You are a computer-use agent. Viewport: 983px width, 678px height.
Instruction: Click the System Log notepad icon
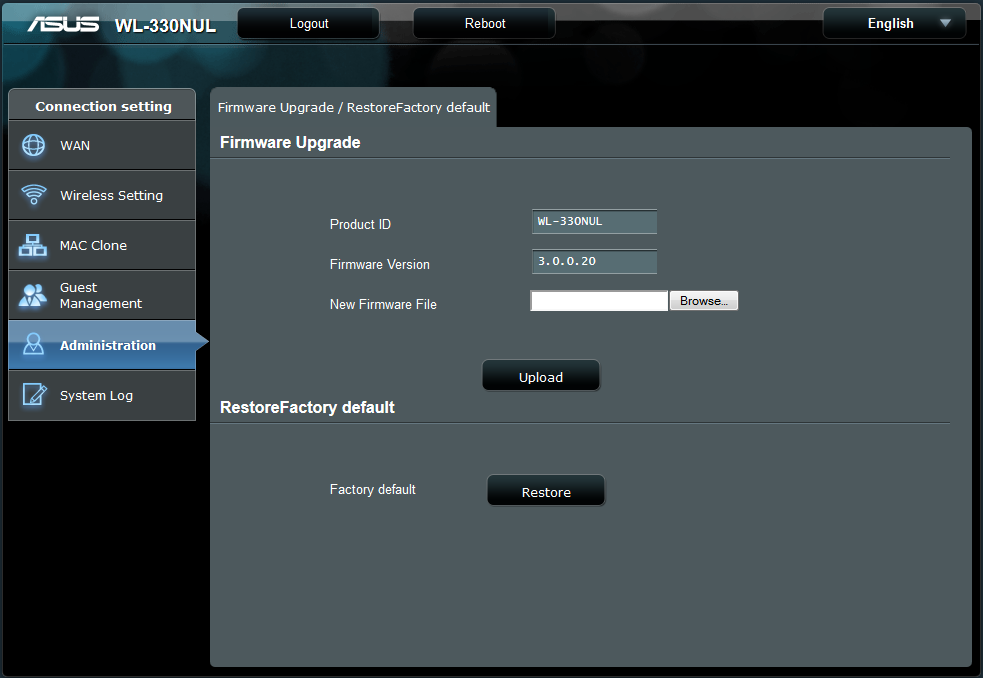point(34,395)
